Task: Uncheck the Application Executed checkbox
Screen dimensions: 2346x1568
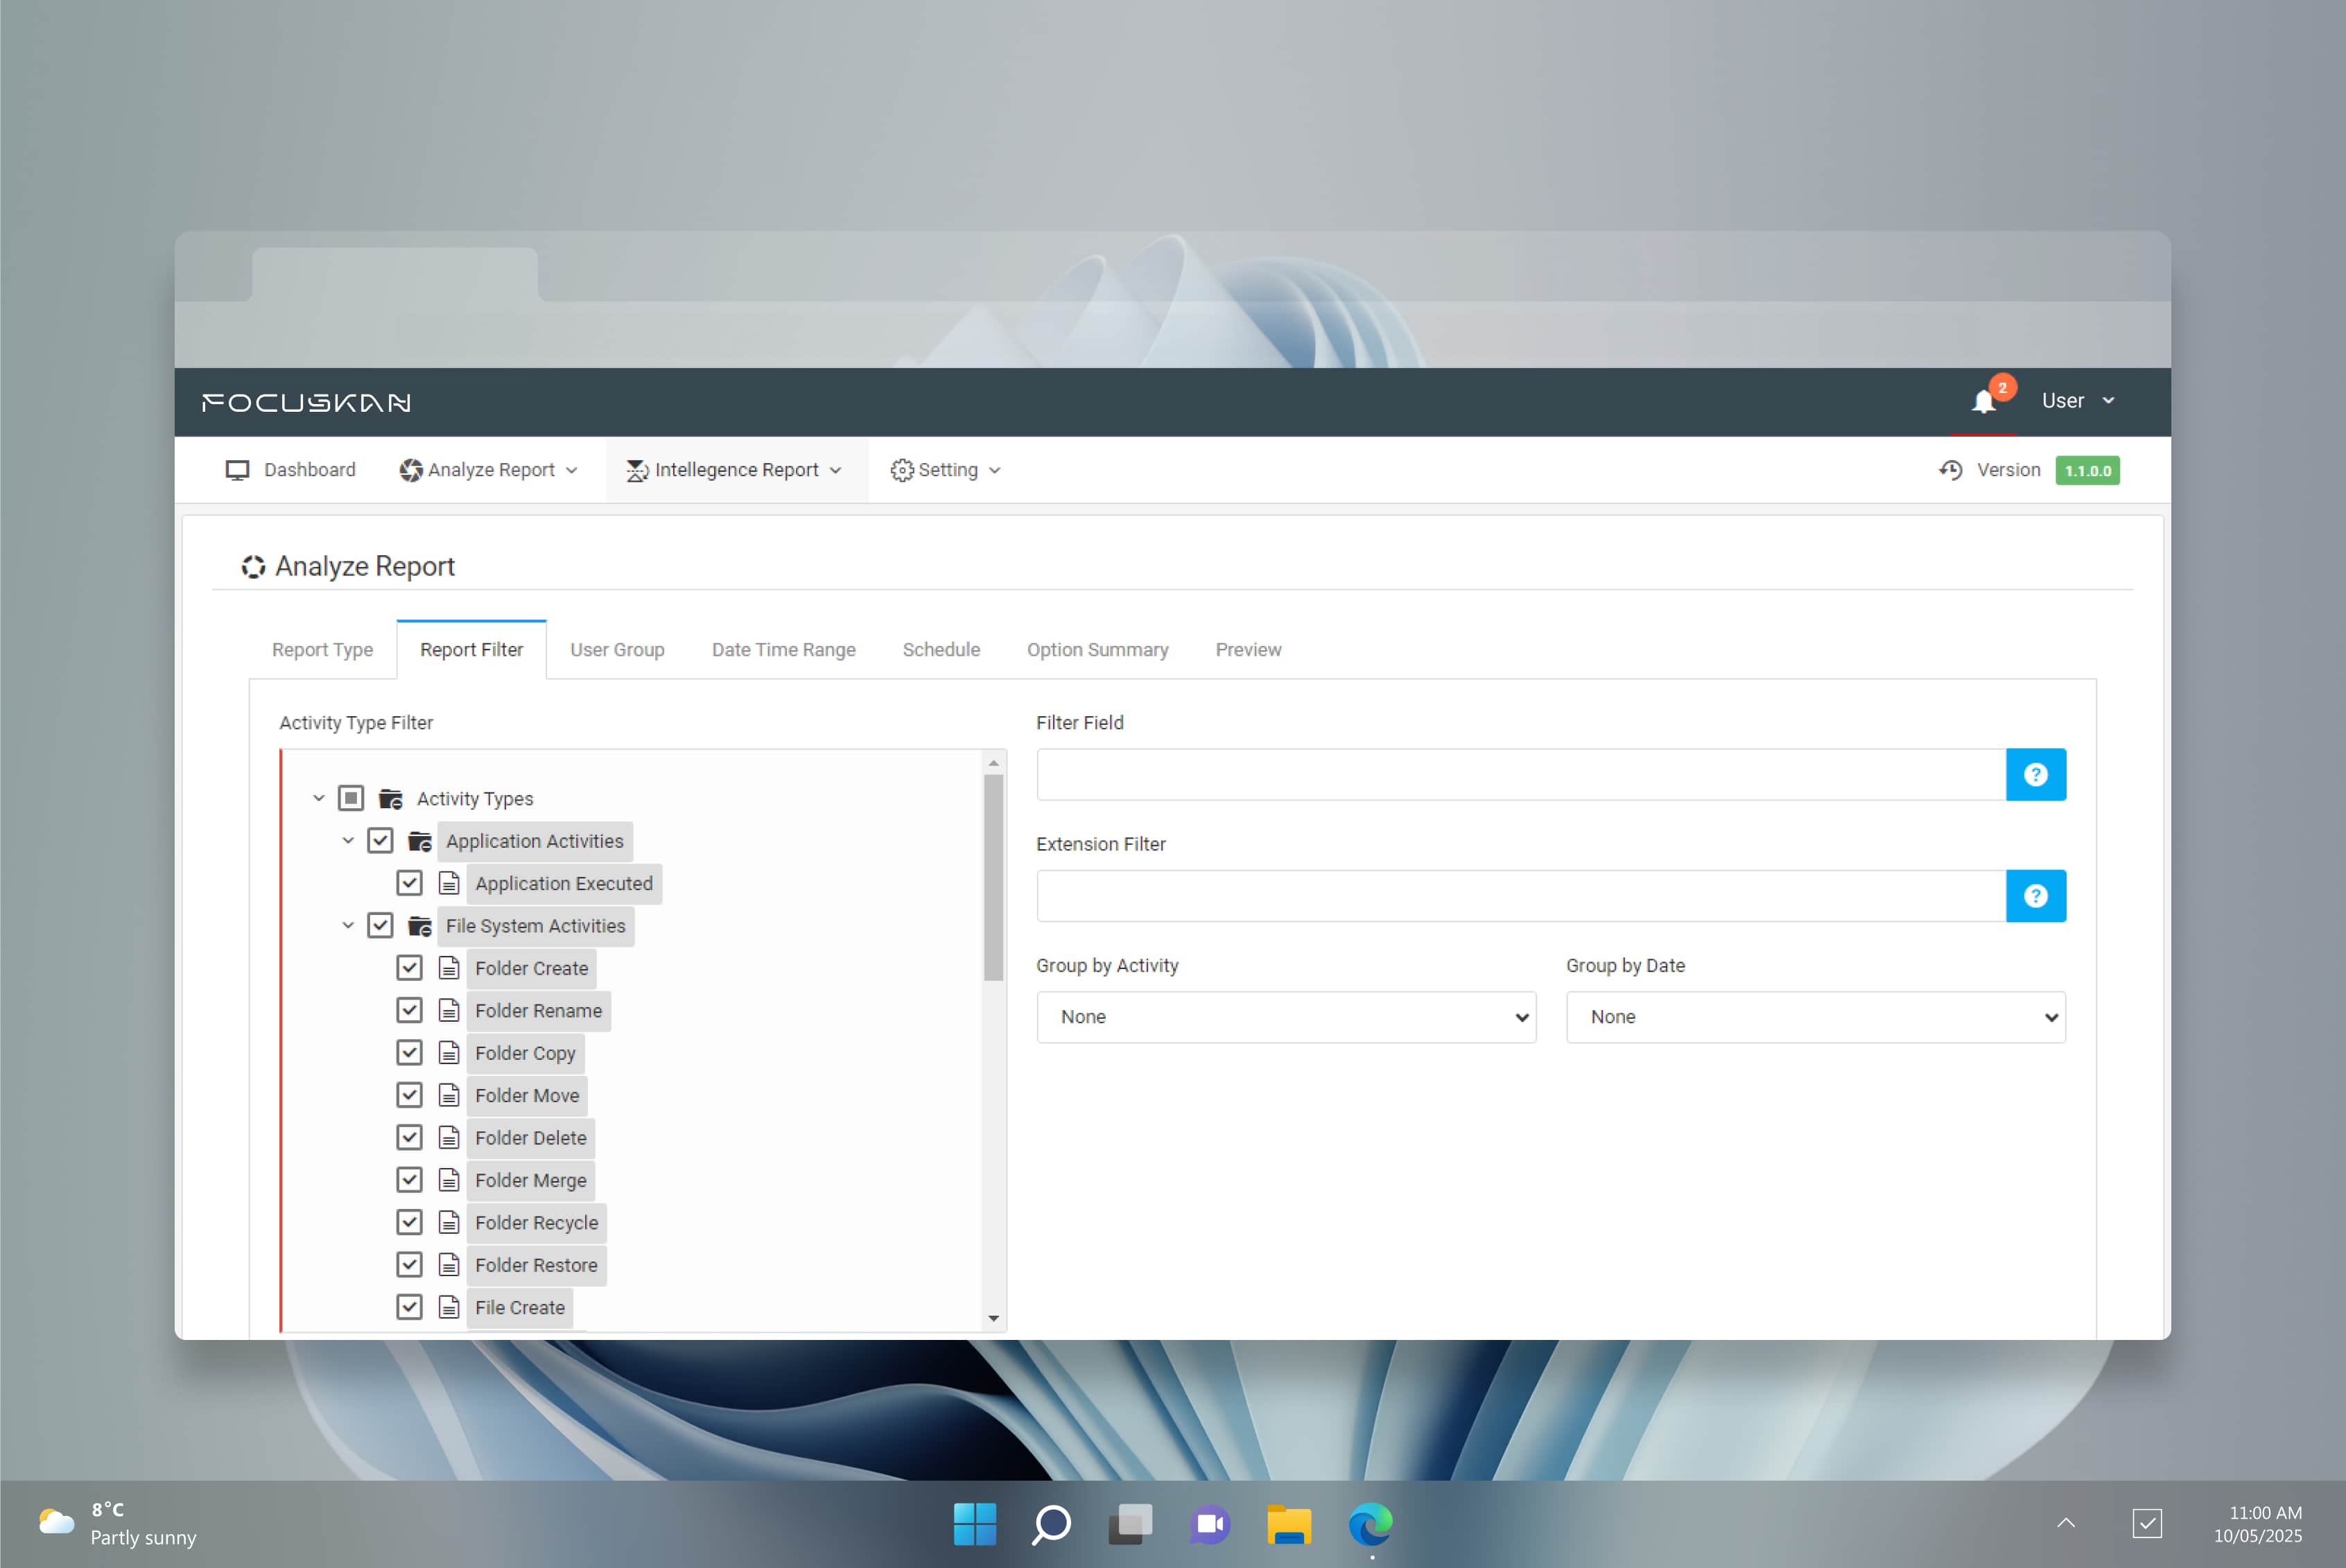Action: 409,883
